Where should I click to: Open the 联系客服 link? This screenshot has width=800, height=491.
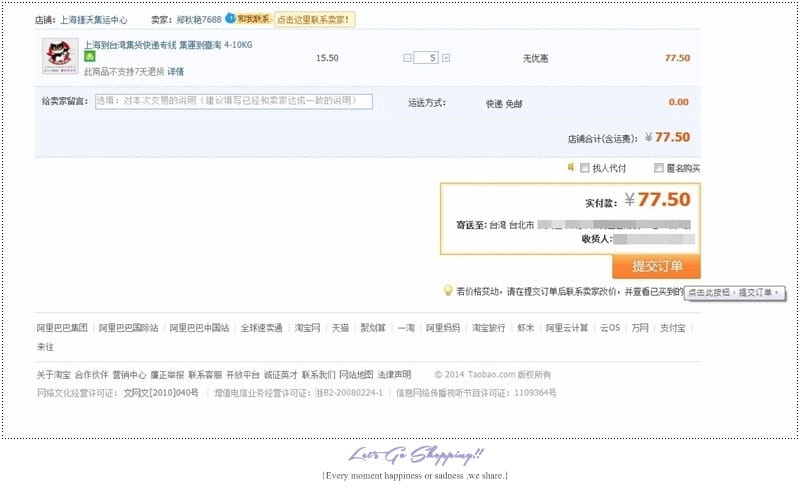[x=205, y=375]
